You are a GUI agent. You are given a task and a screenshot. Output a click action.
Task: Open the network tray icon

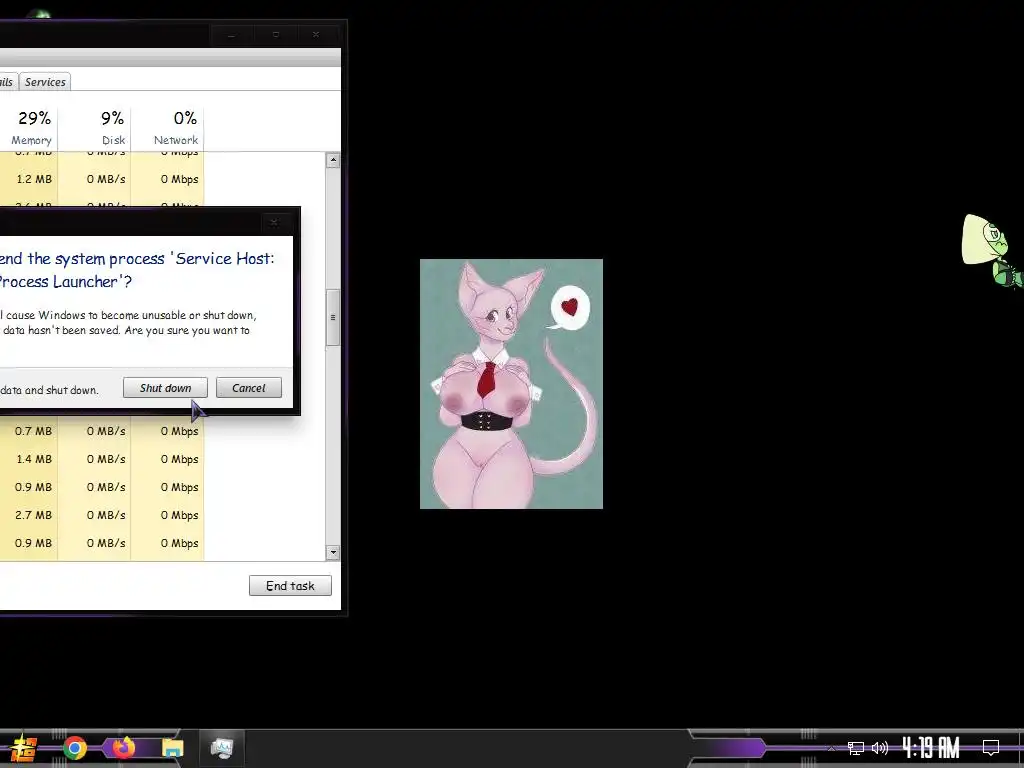856,748
